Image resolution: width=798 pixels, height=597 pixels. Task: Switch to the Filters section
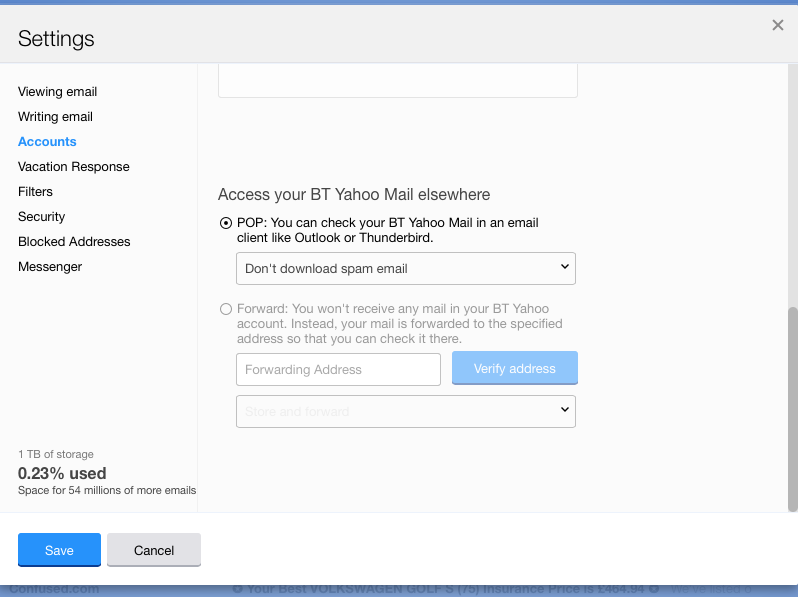coord(35,192)
